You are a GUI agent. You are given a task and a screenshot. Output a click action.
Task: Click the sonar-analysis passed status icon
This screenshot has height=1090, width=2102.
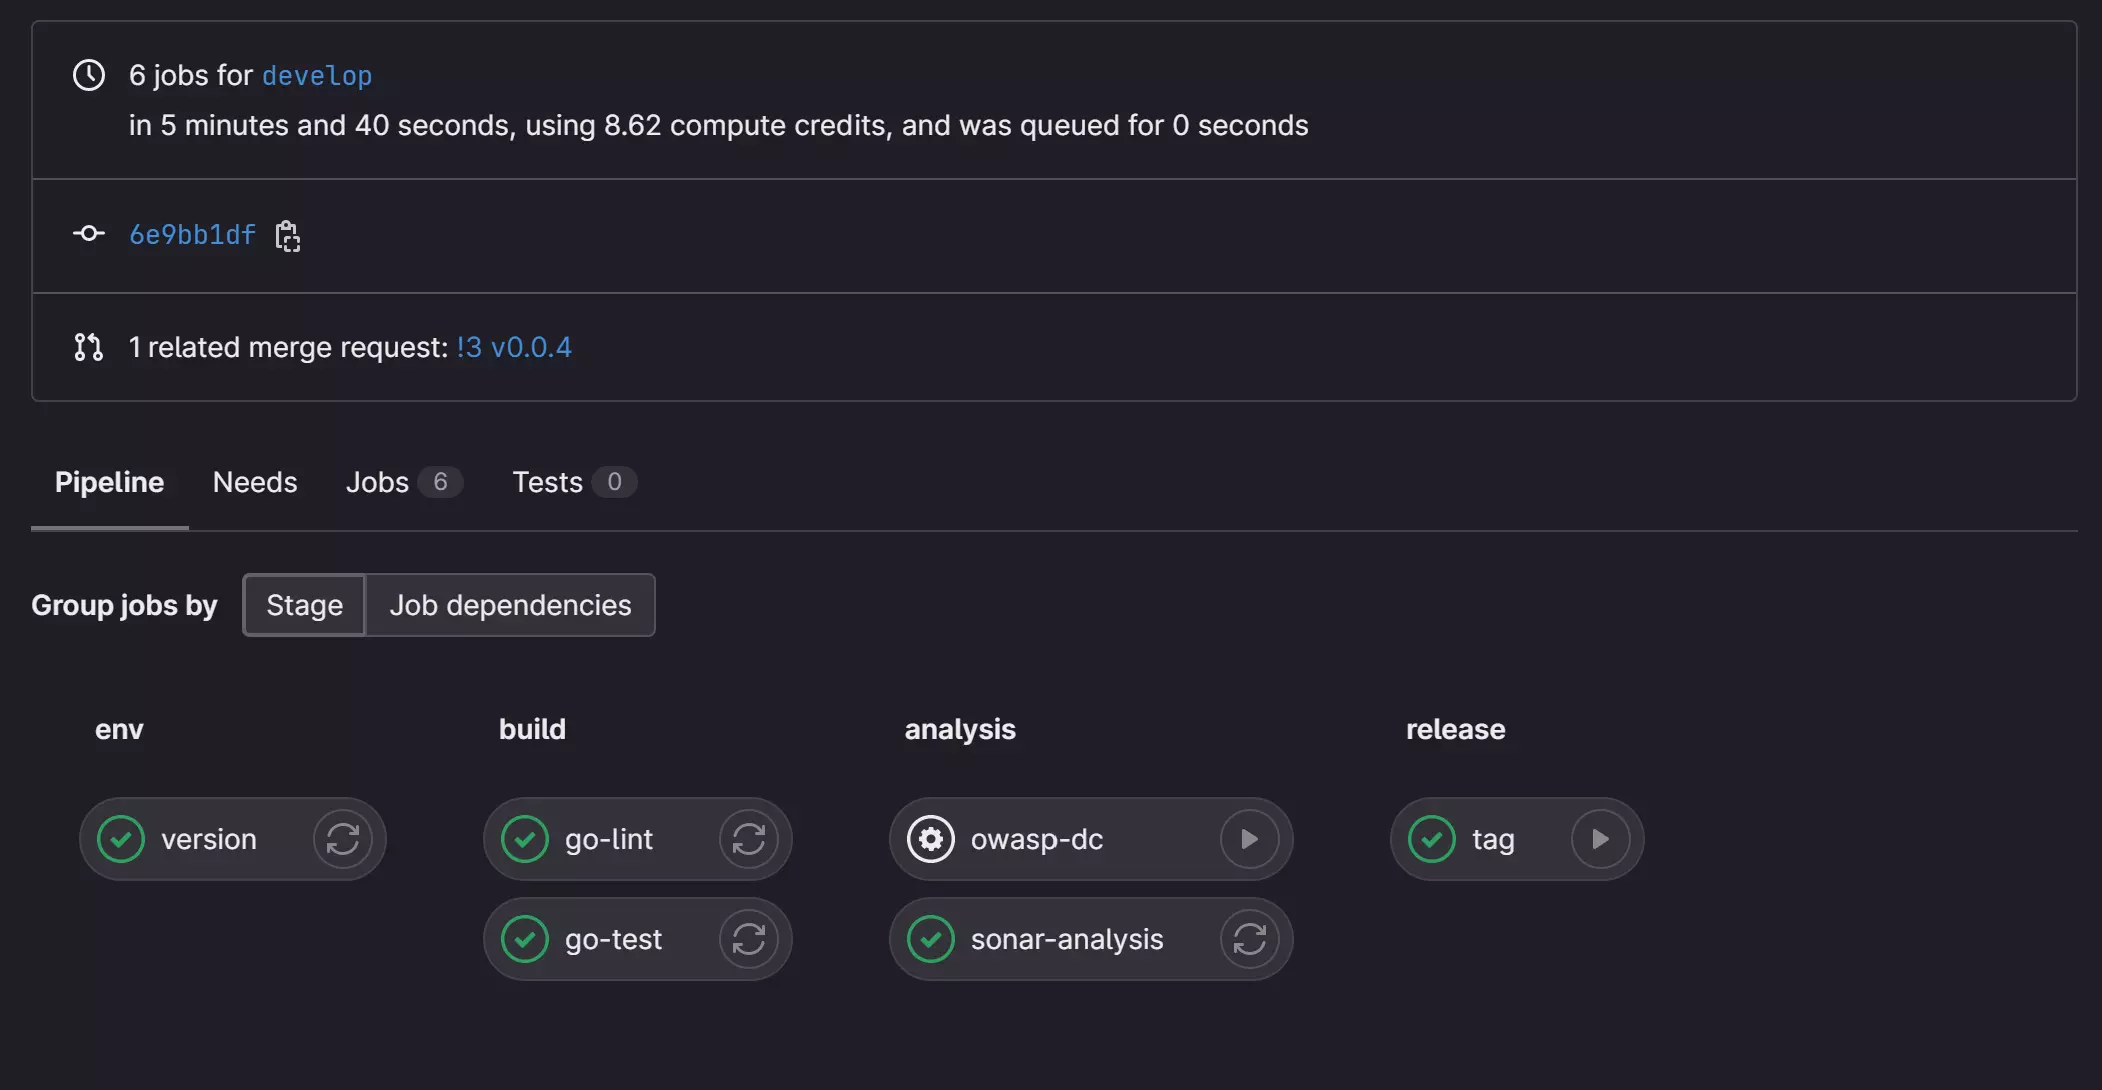pyautogui.click(x=931, y=939)
